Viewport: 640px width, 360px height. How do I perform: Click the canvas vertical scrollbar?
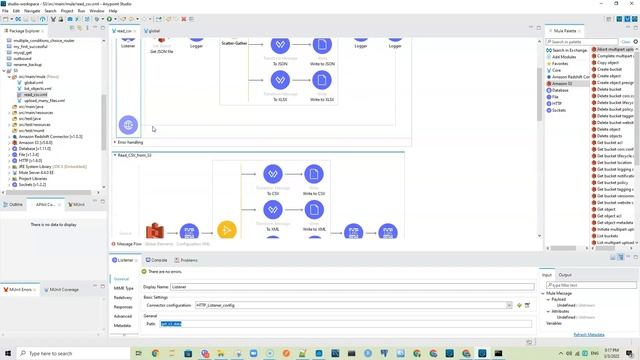[540, 93]
